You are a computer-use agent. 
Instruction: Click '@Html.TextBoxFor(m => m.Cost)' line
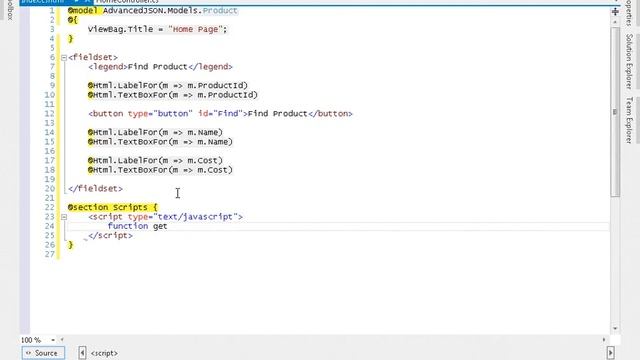(x=160, y=170)
